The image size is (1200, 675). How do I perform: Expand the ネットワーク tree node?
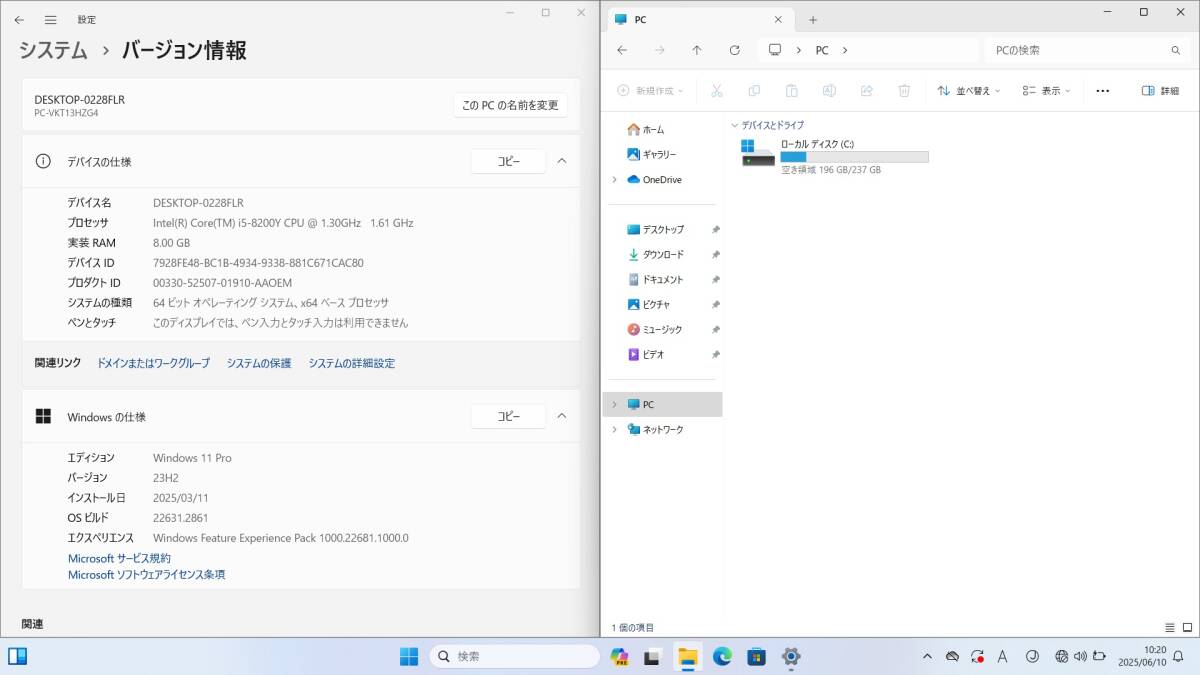614,429
